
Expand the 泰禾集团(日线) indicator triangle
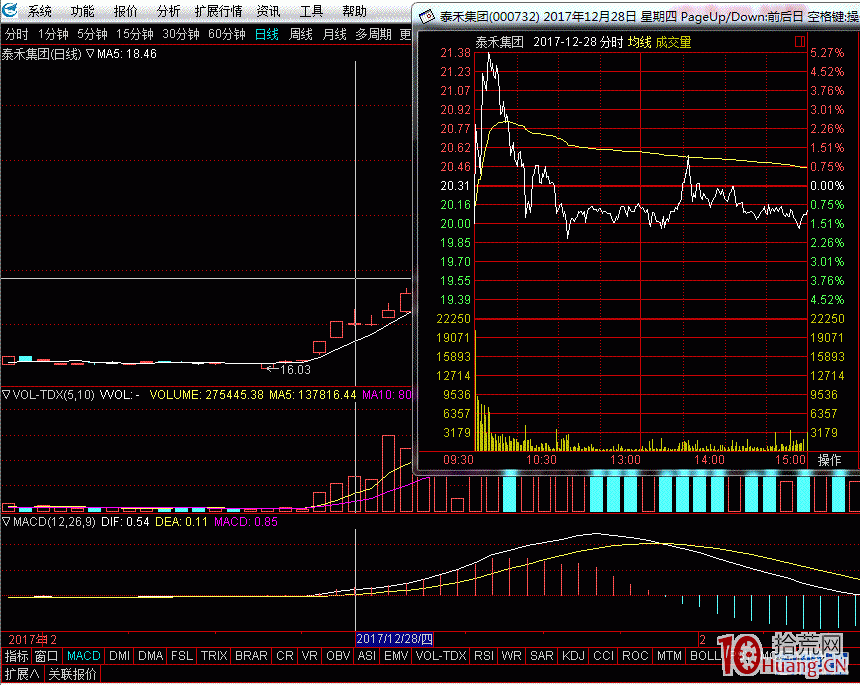pyautogui.click(x=89, y=54)
